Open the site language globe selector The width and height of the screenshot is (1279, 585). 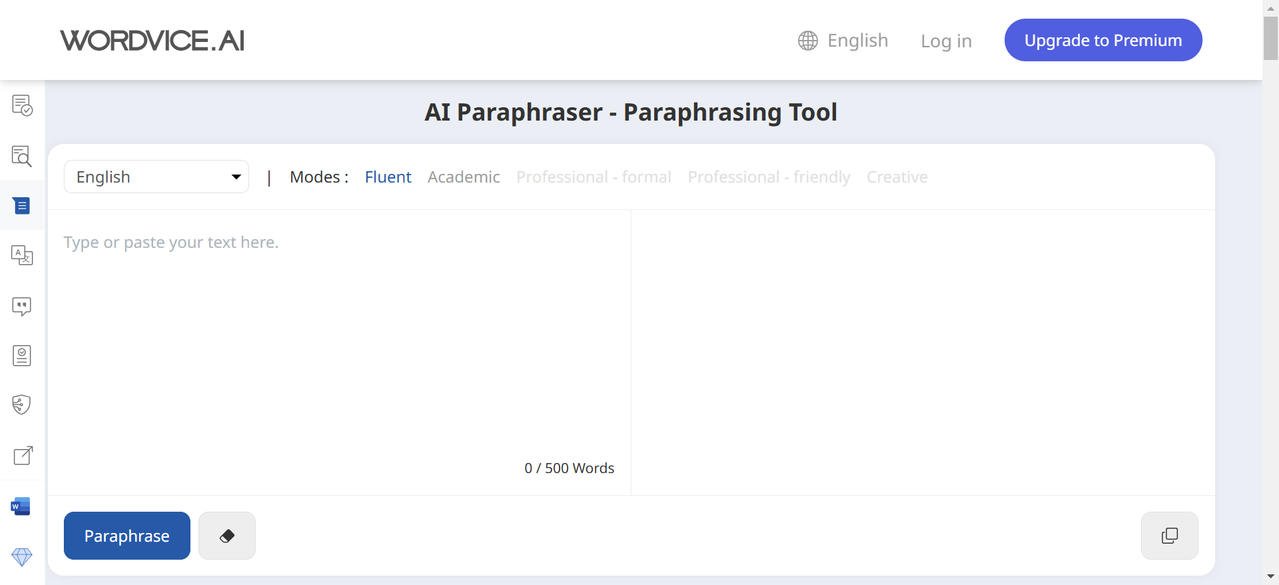click(x=843, y=41)
